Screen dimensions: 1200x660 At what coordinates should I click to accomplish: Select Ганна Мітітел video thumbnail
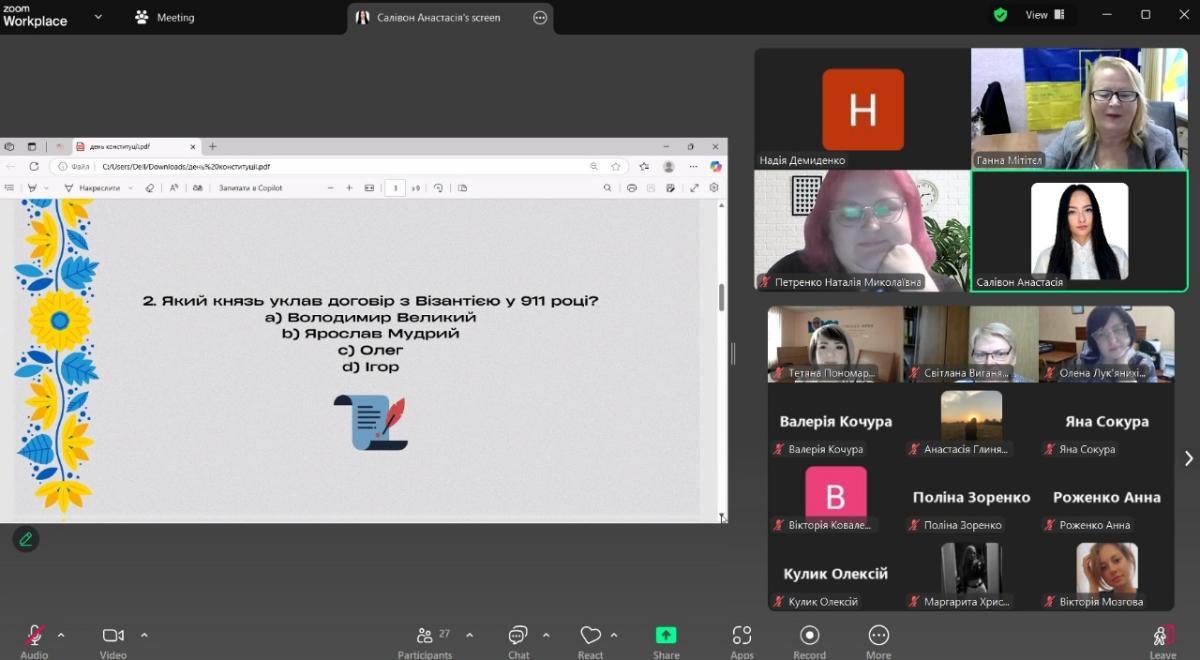(1079, 109)
